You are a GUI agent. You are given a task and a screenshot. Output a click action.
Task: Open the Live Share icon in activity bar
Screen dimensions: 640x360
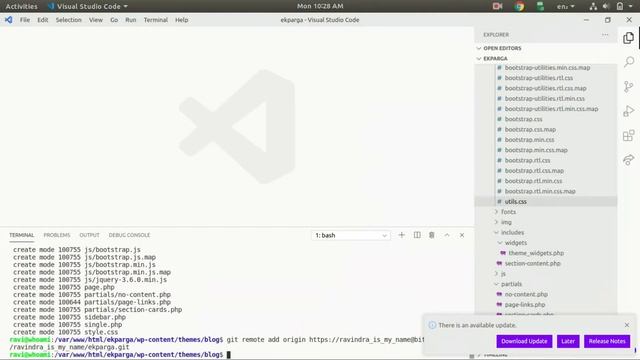(629, 160)
